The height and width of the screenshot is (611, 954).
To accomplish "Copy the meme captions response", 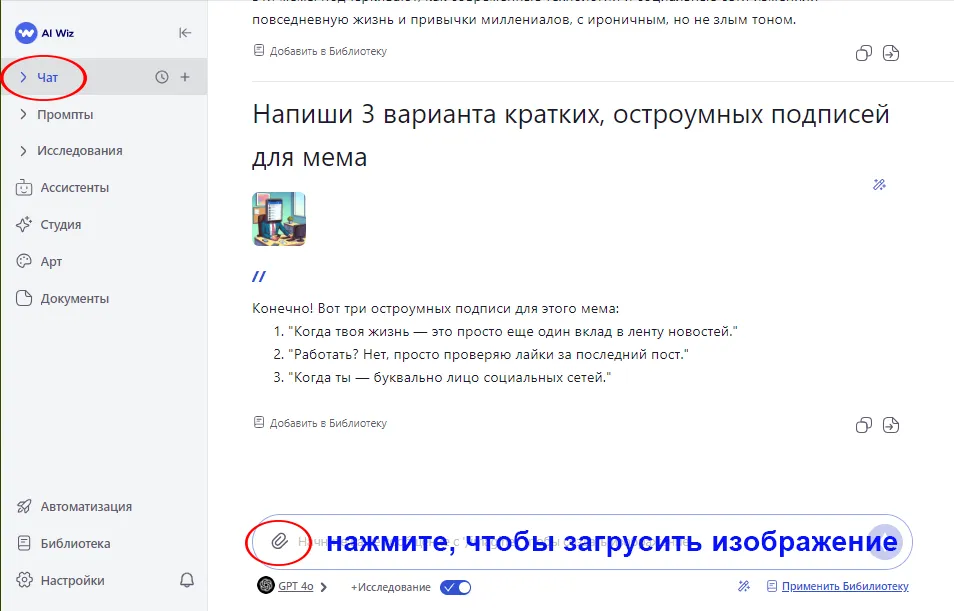I will [x=863, y=425].
